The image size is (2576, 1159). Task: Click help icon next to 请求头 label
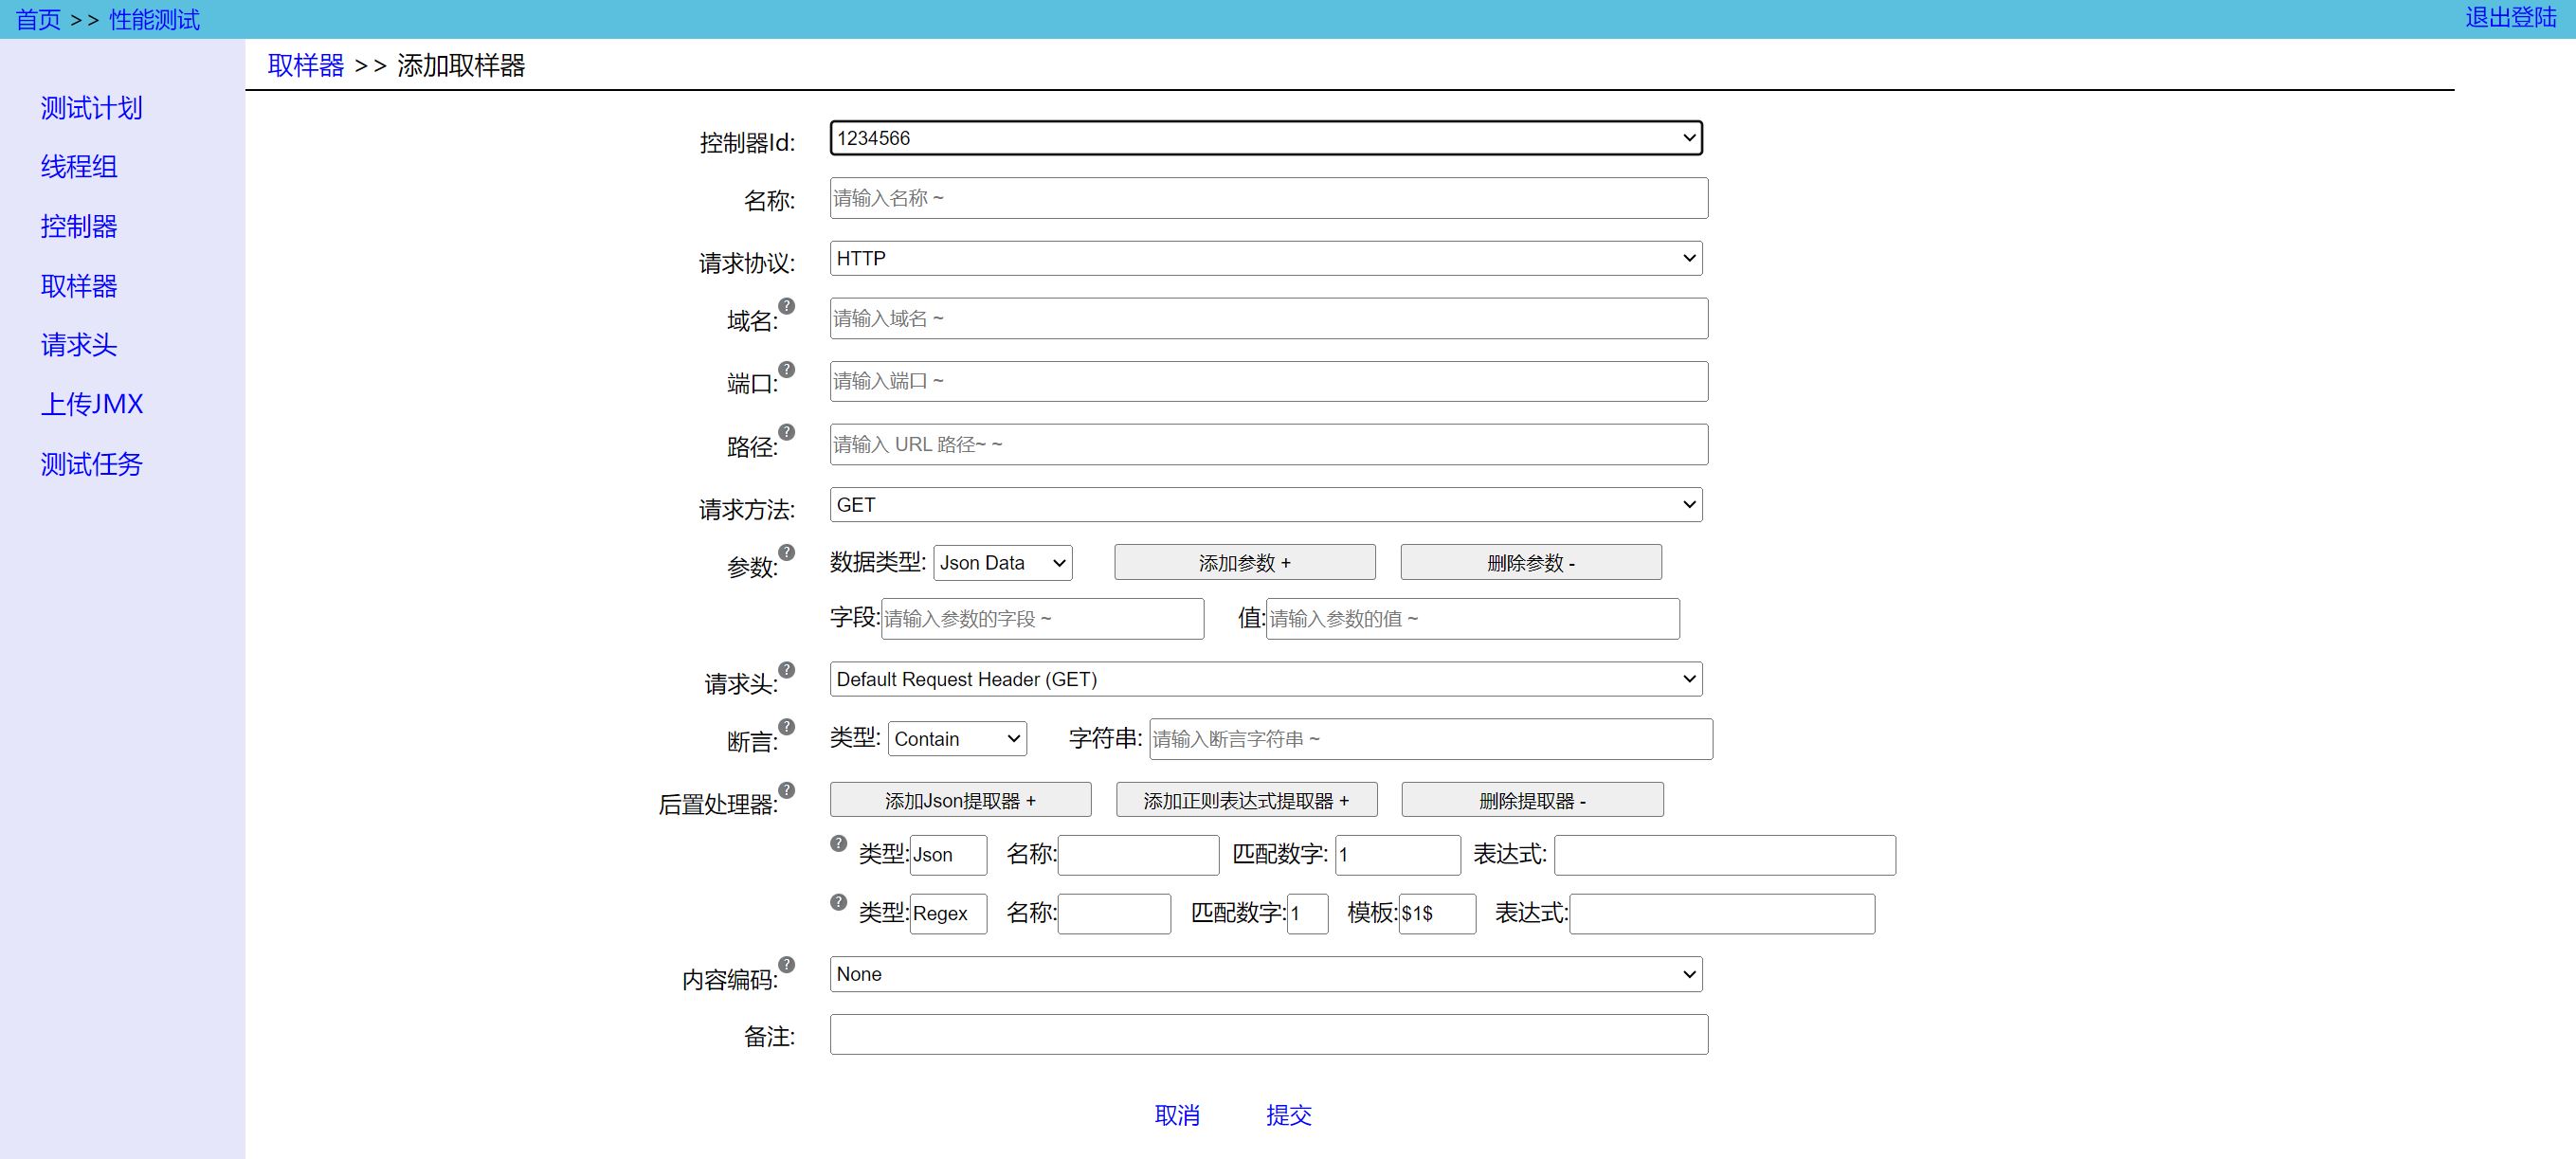787,669
